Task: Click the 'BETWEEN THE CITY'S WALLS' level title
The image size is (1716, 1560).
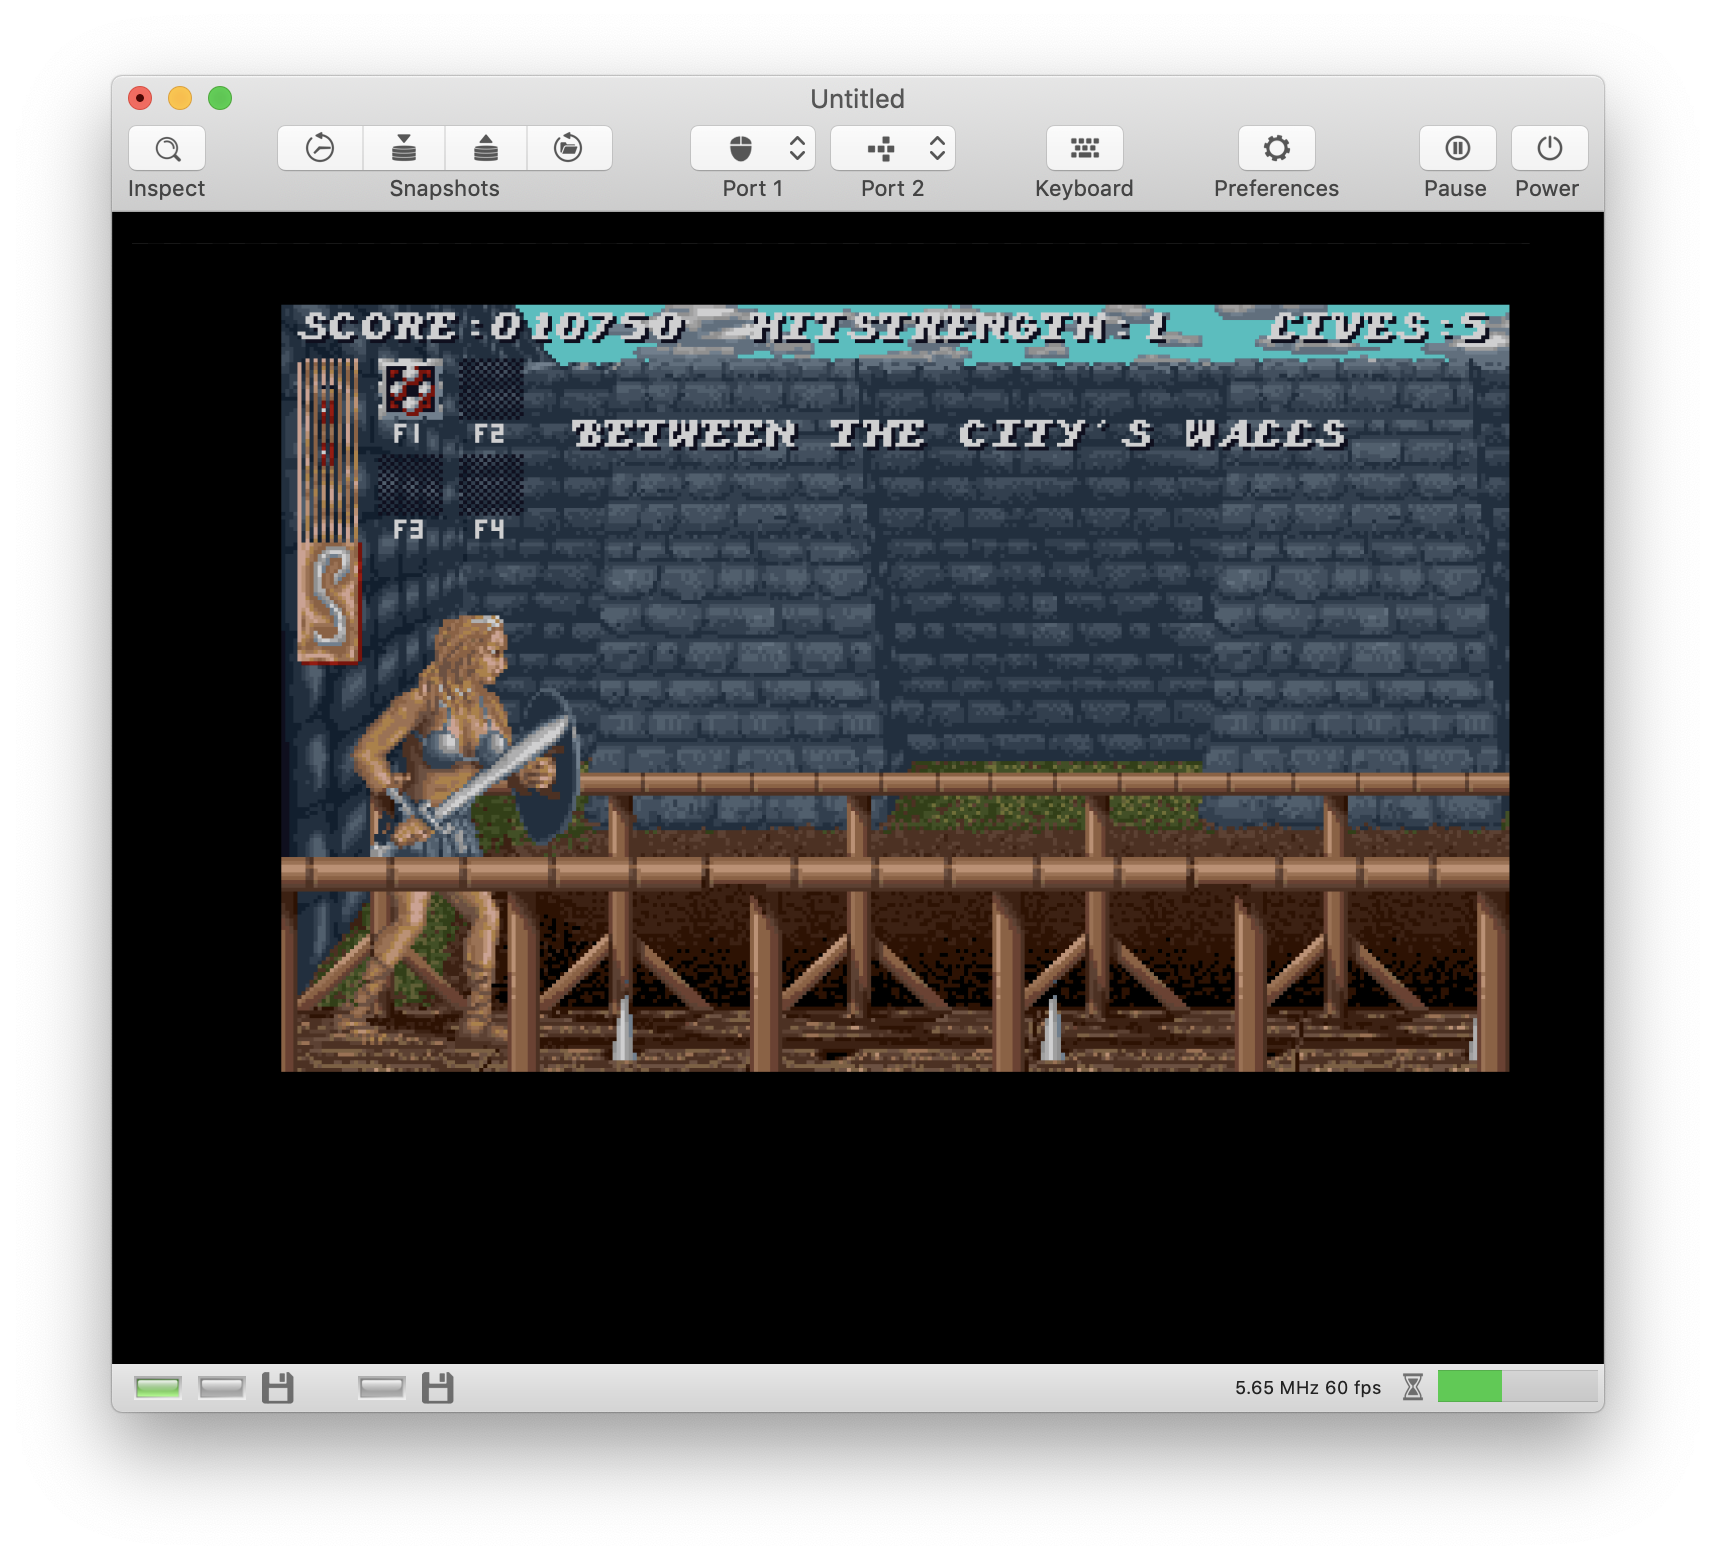Action: (960, 434)
